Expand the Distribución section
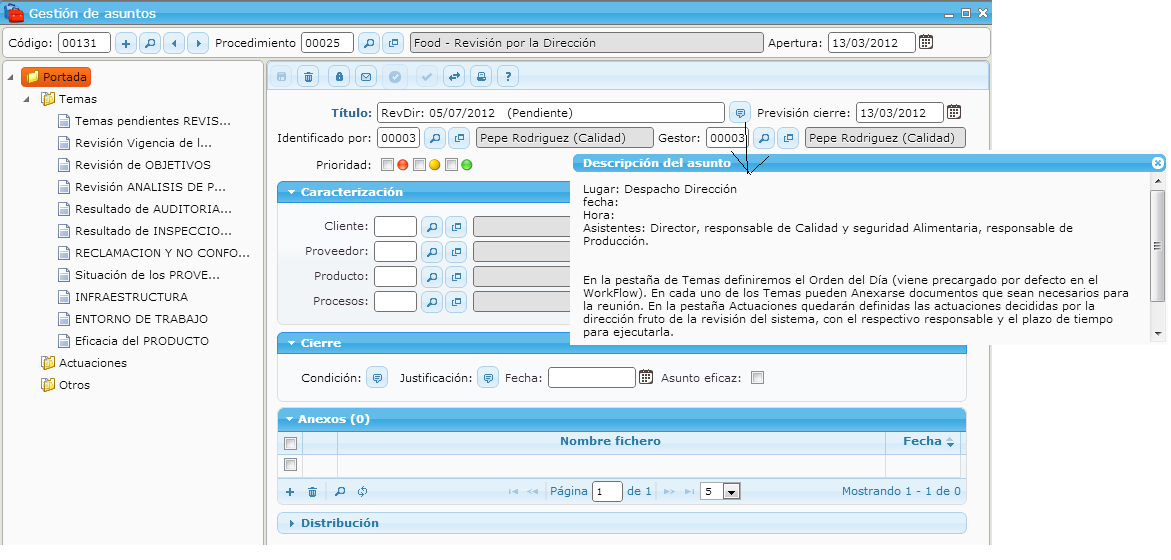 291,523
